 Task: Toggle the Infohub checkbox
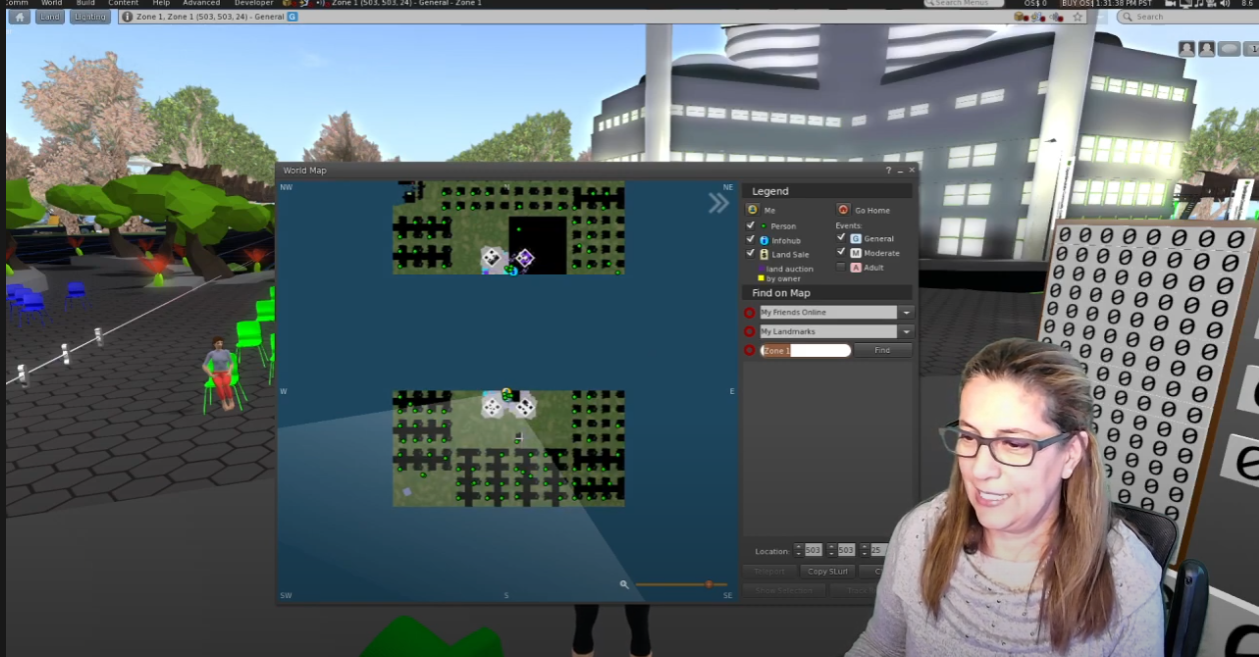tap(751, 240)
